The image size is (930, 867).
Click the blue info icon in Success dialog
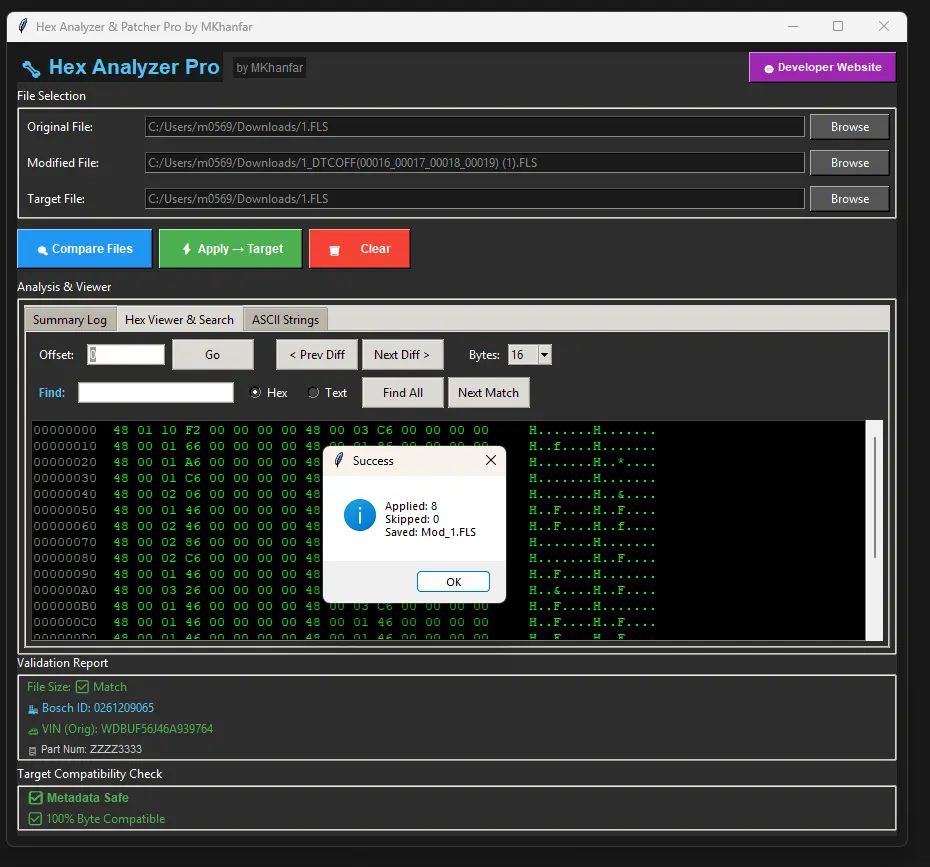[x=359, y=516]
